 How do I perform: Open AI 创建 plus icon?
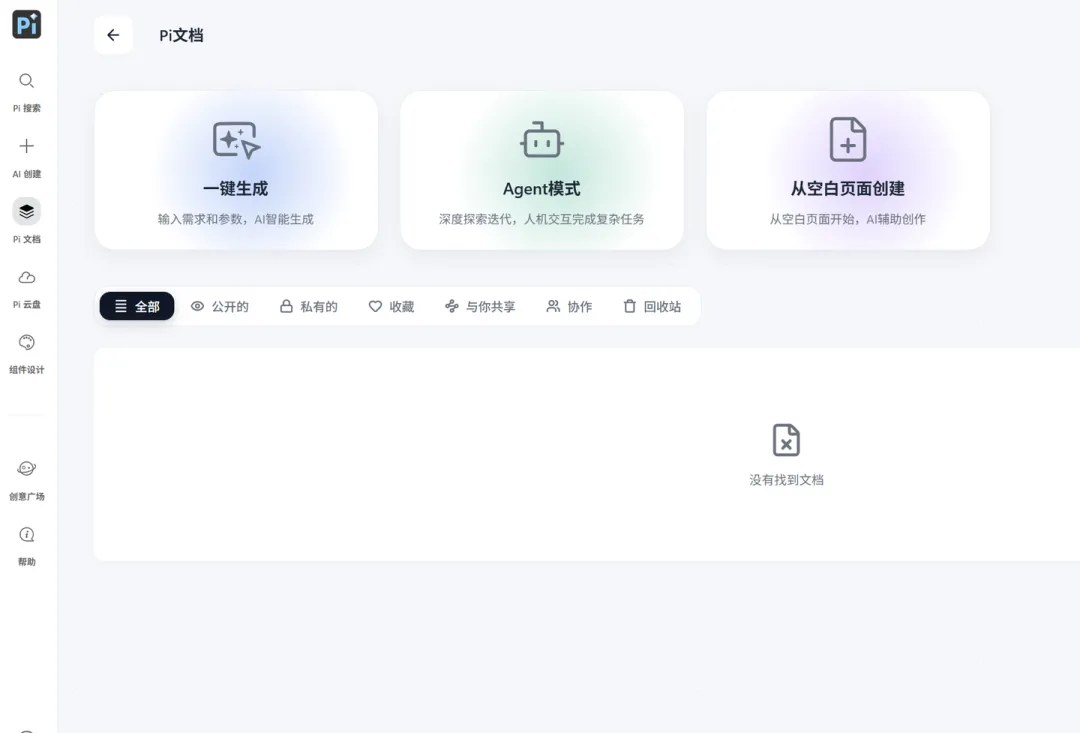[x=26, y=146]
